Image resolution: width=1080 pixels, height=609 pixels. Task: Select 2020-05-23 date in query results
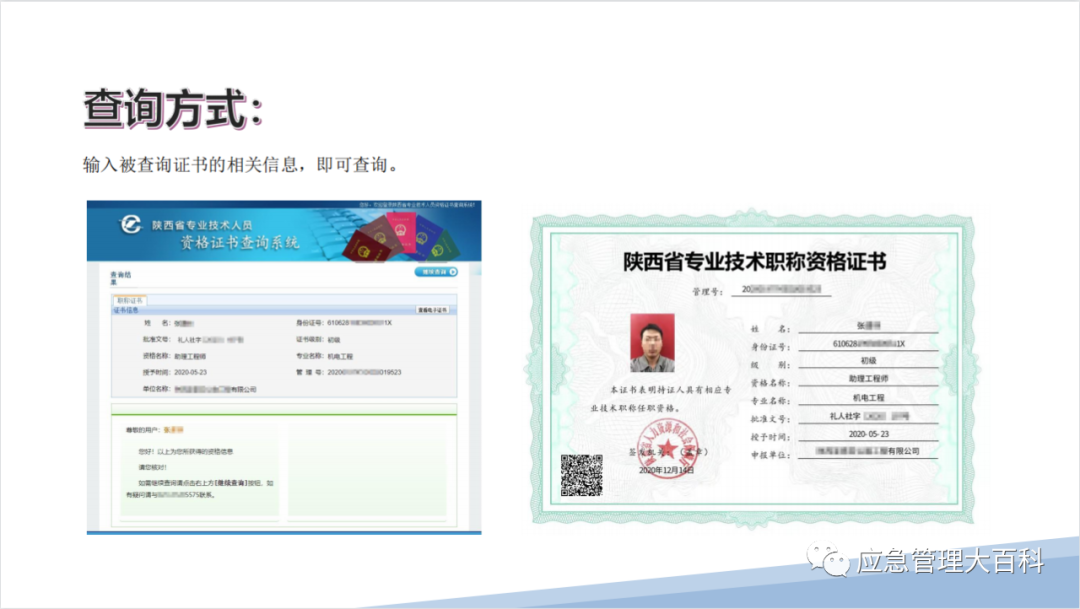pos(190,372)
